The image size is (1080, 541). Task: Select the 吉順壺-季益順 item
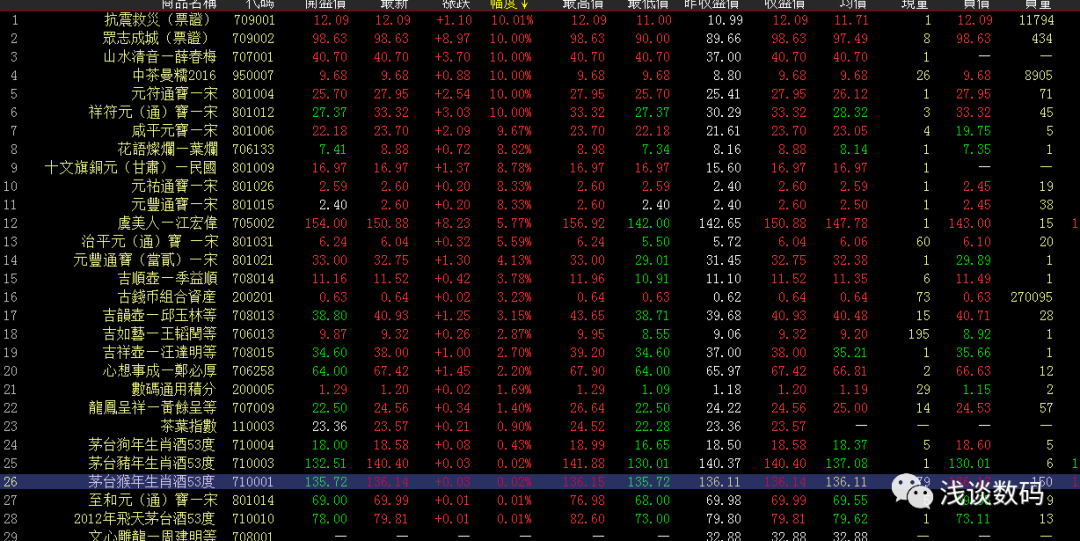pyautogui.click(x=167, y=278)
